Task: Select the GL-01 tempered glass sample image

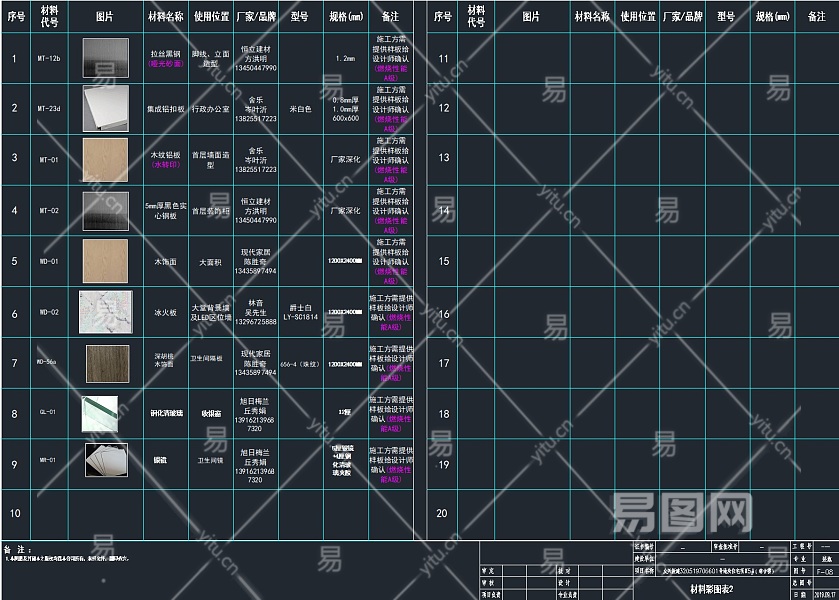Action: click(100, 412)
